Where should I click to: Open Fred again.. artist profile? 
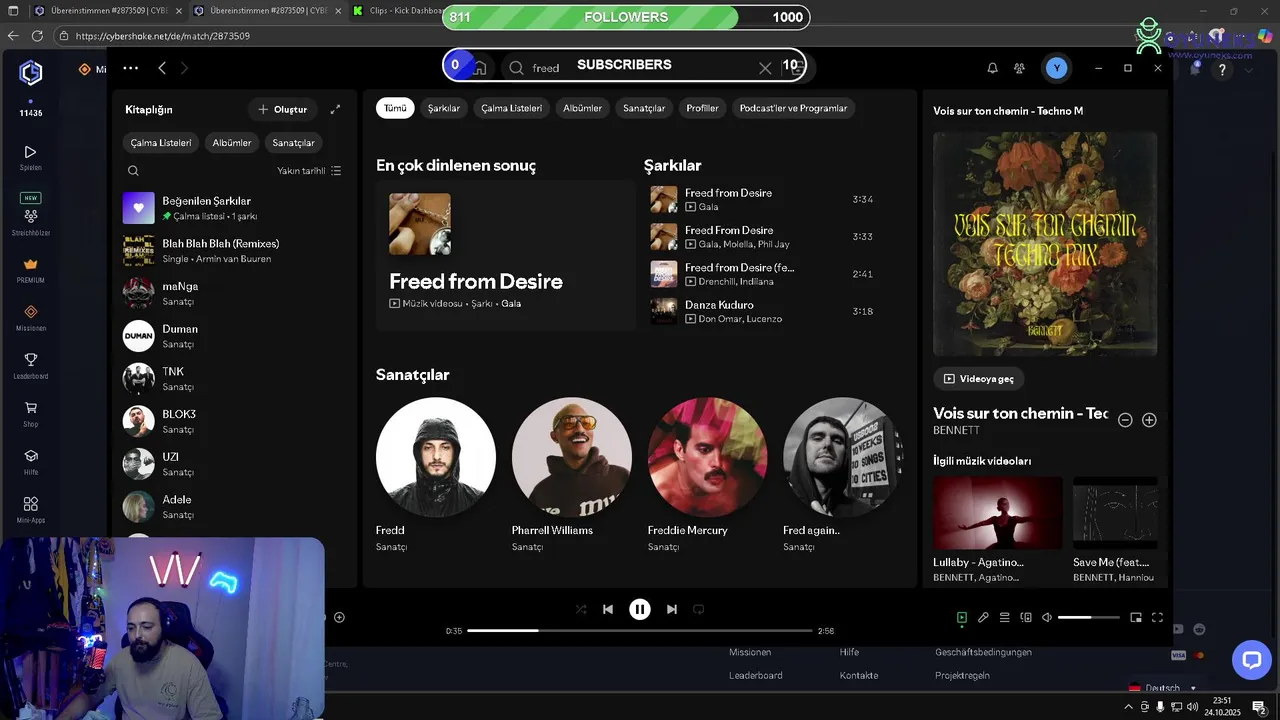click(843, 457)
